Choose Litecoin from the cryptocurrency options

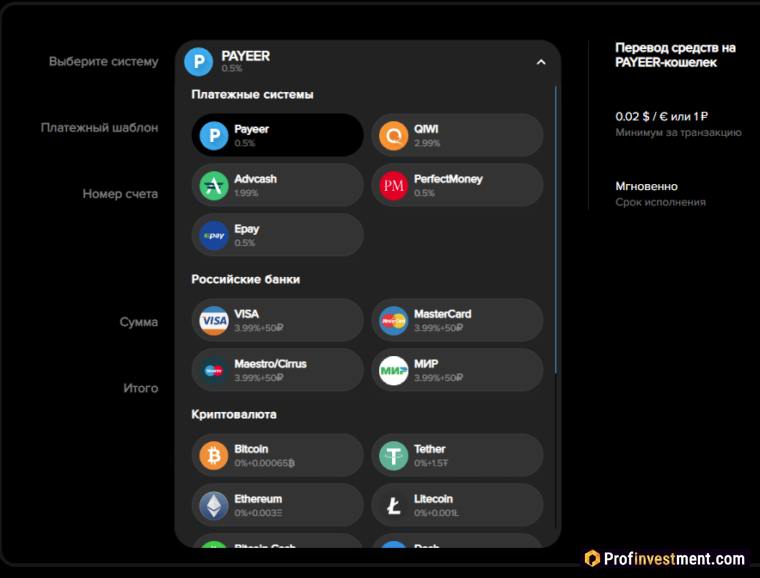point(457,505)
